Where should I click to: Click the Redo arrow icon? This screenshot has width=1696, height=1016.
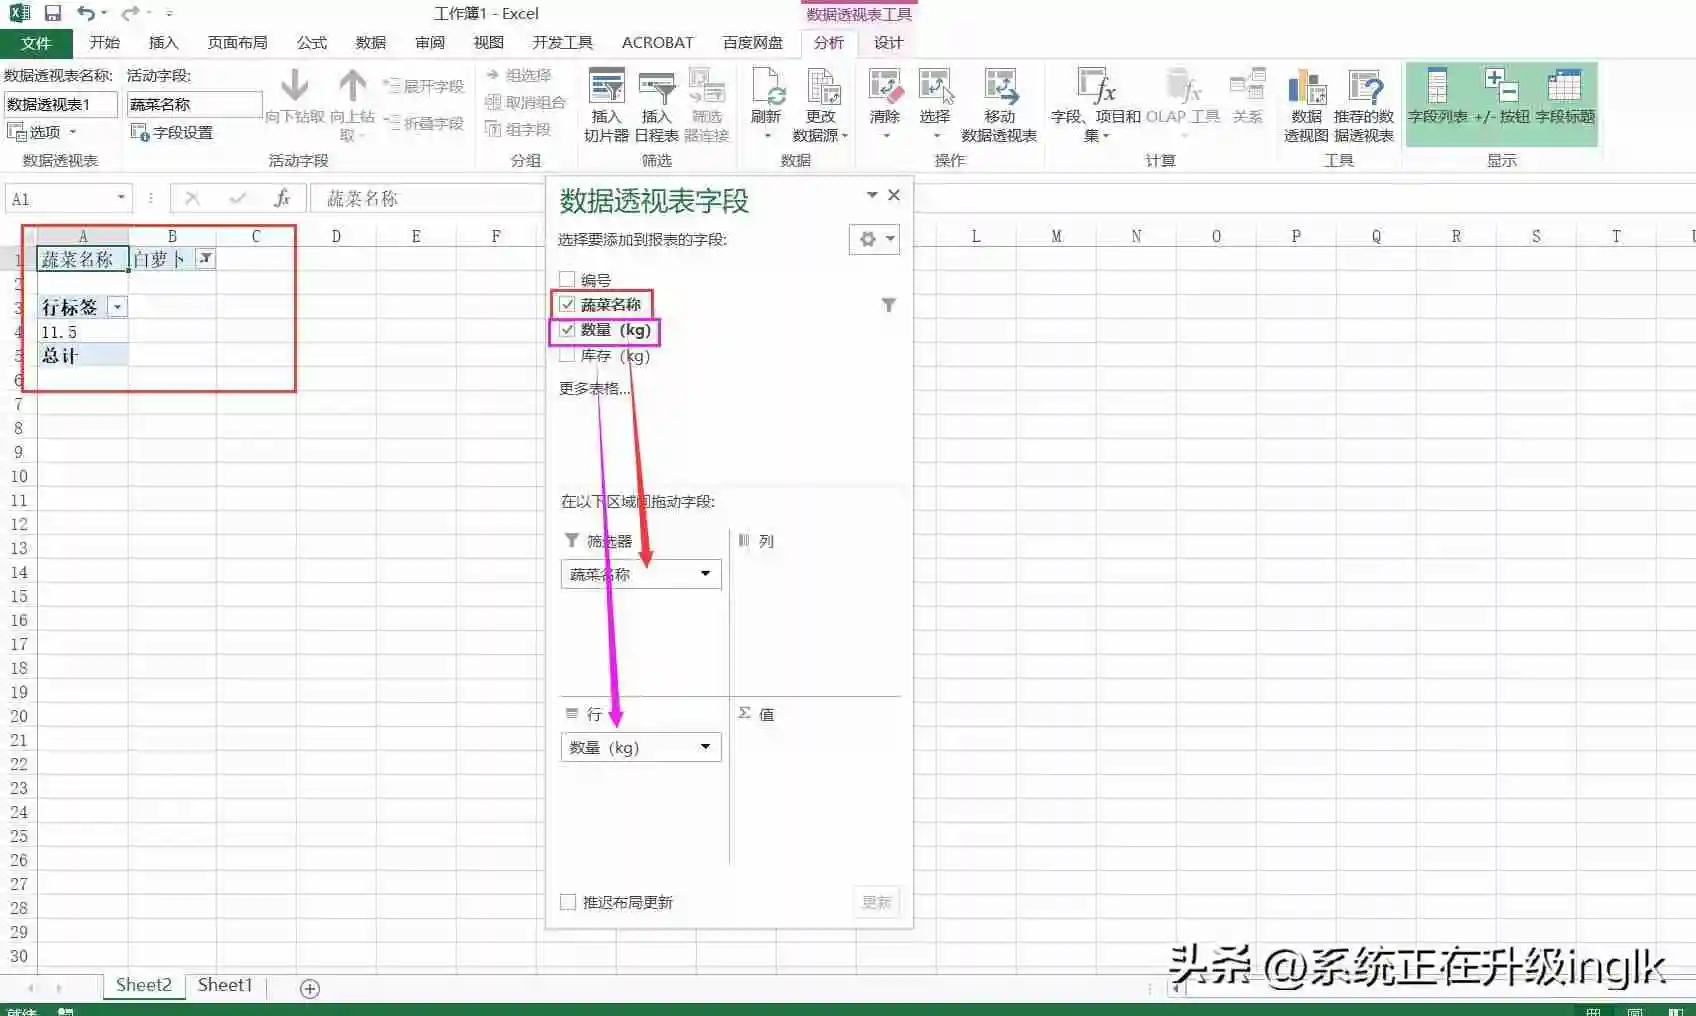[130, 13]
